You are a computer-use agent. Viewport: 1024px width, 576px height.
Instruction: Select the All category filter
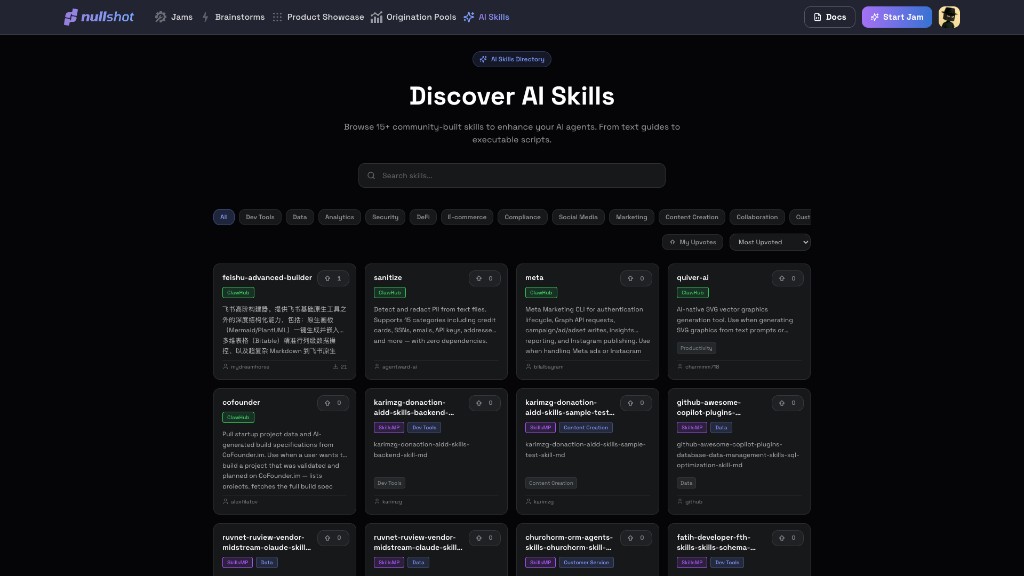tap(223, 217)
